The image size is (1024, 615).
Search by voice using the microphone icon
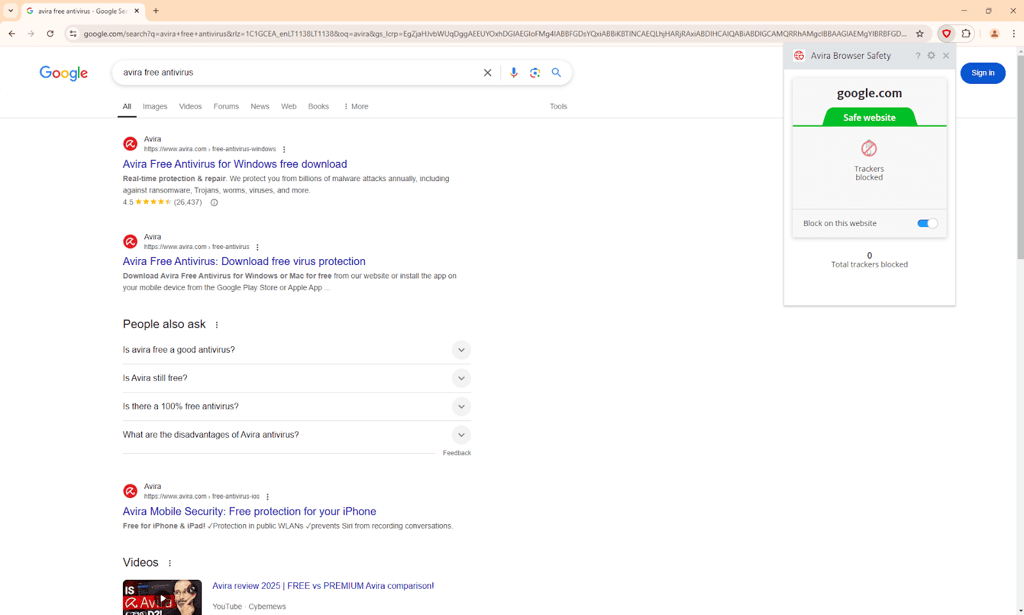[514, 72]
